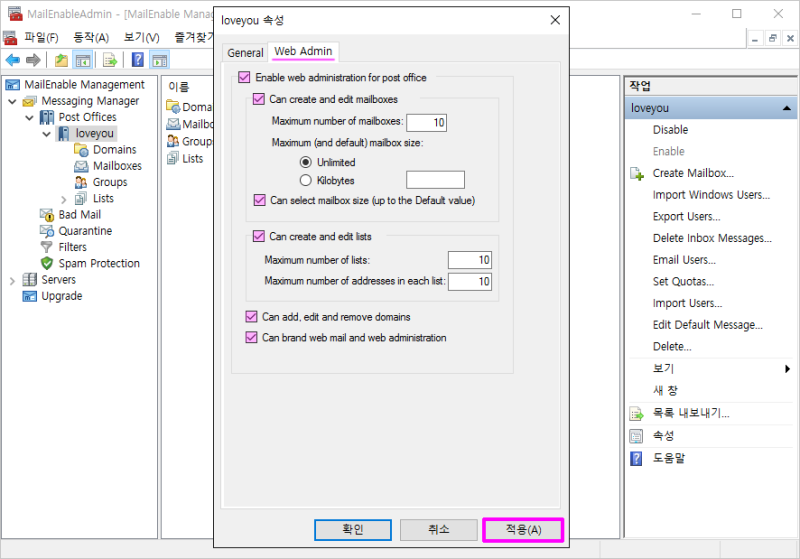This screenshot has height=559, width=800.
Task: Click the blue help question-mark toolbar icon
Action: click(138, 60)
